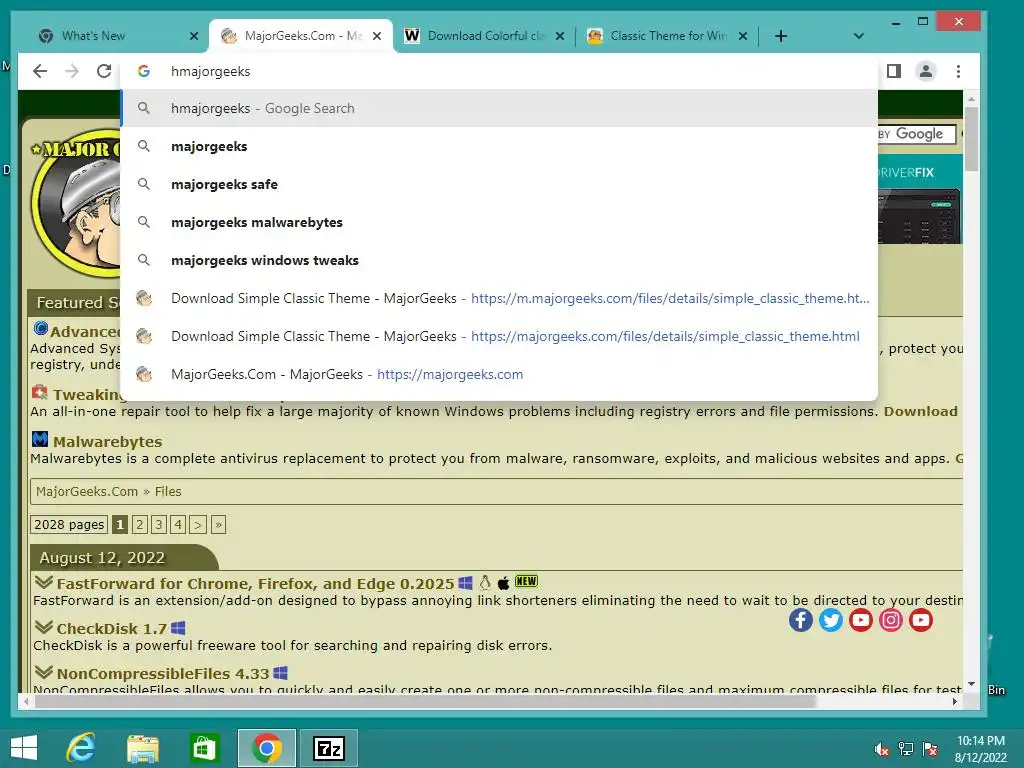Reload the page with the refresh icon
Viewport: 1024px width, 768px height.
(104, 71)
